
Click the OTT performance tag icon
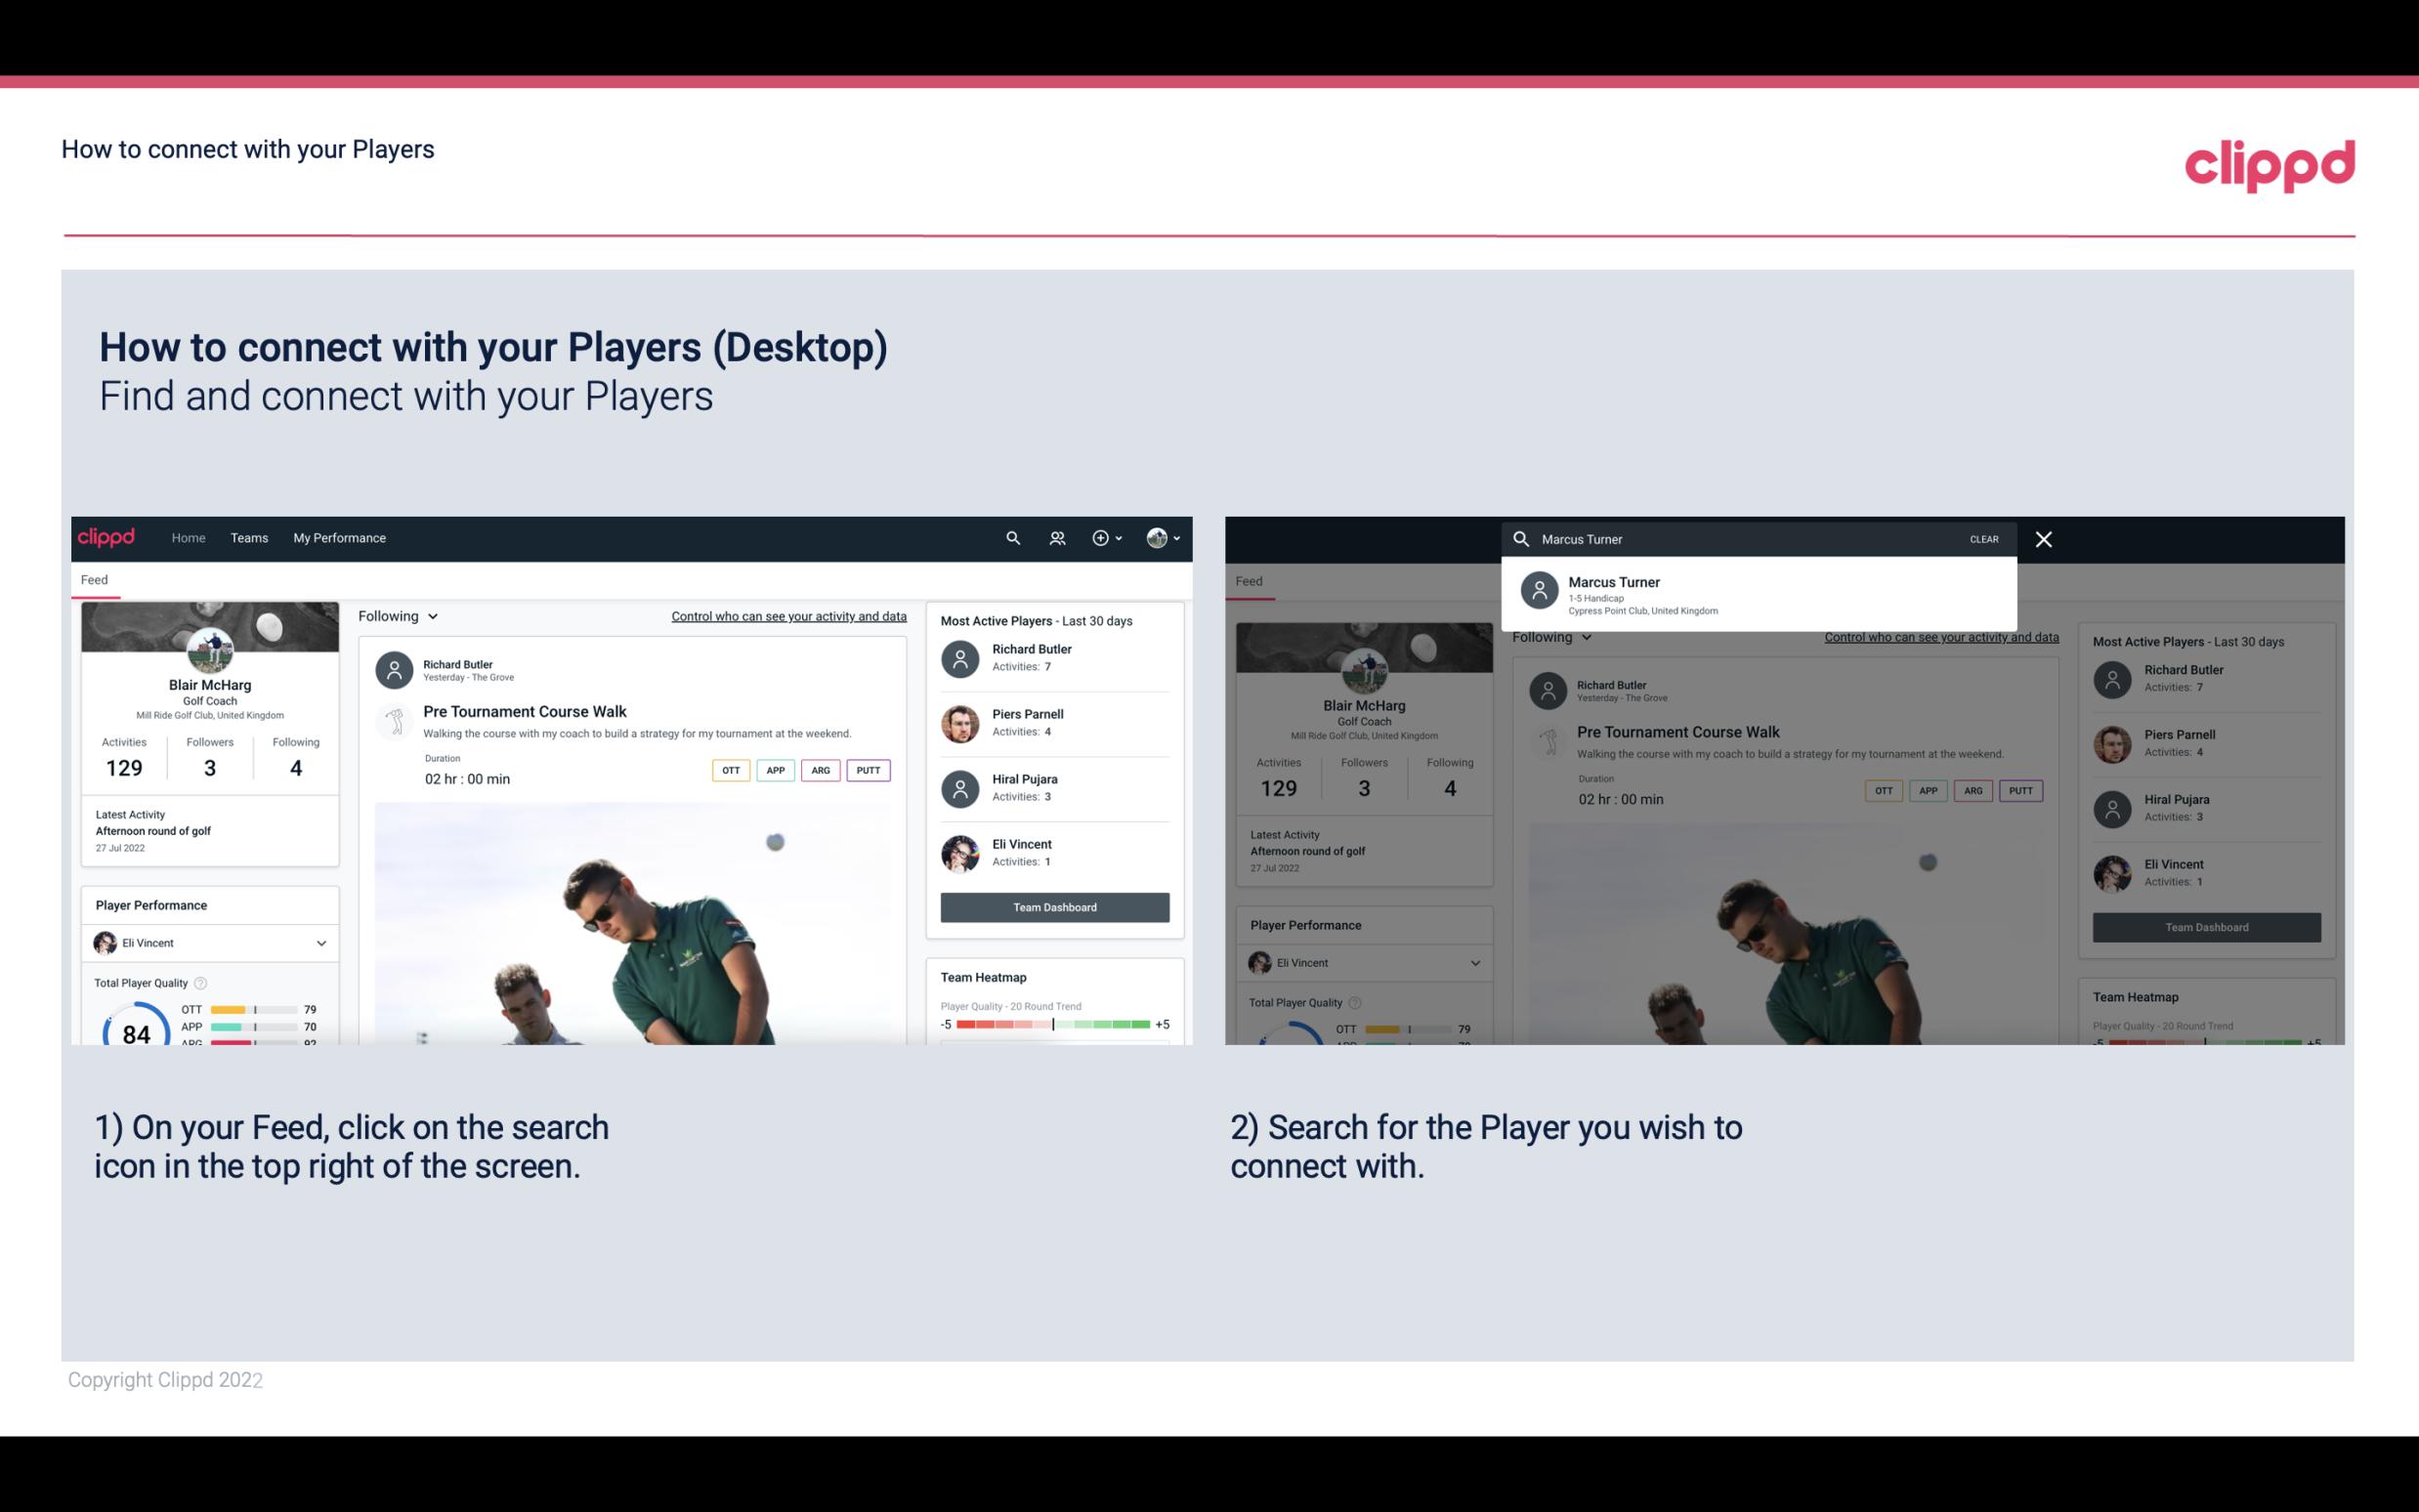[728, 770]
